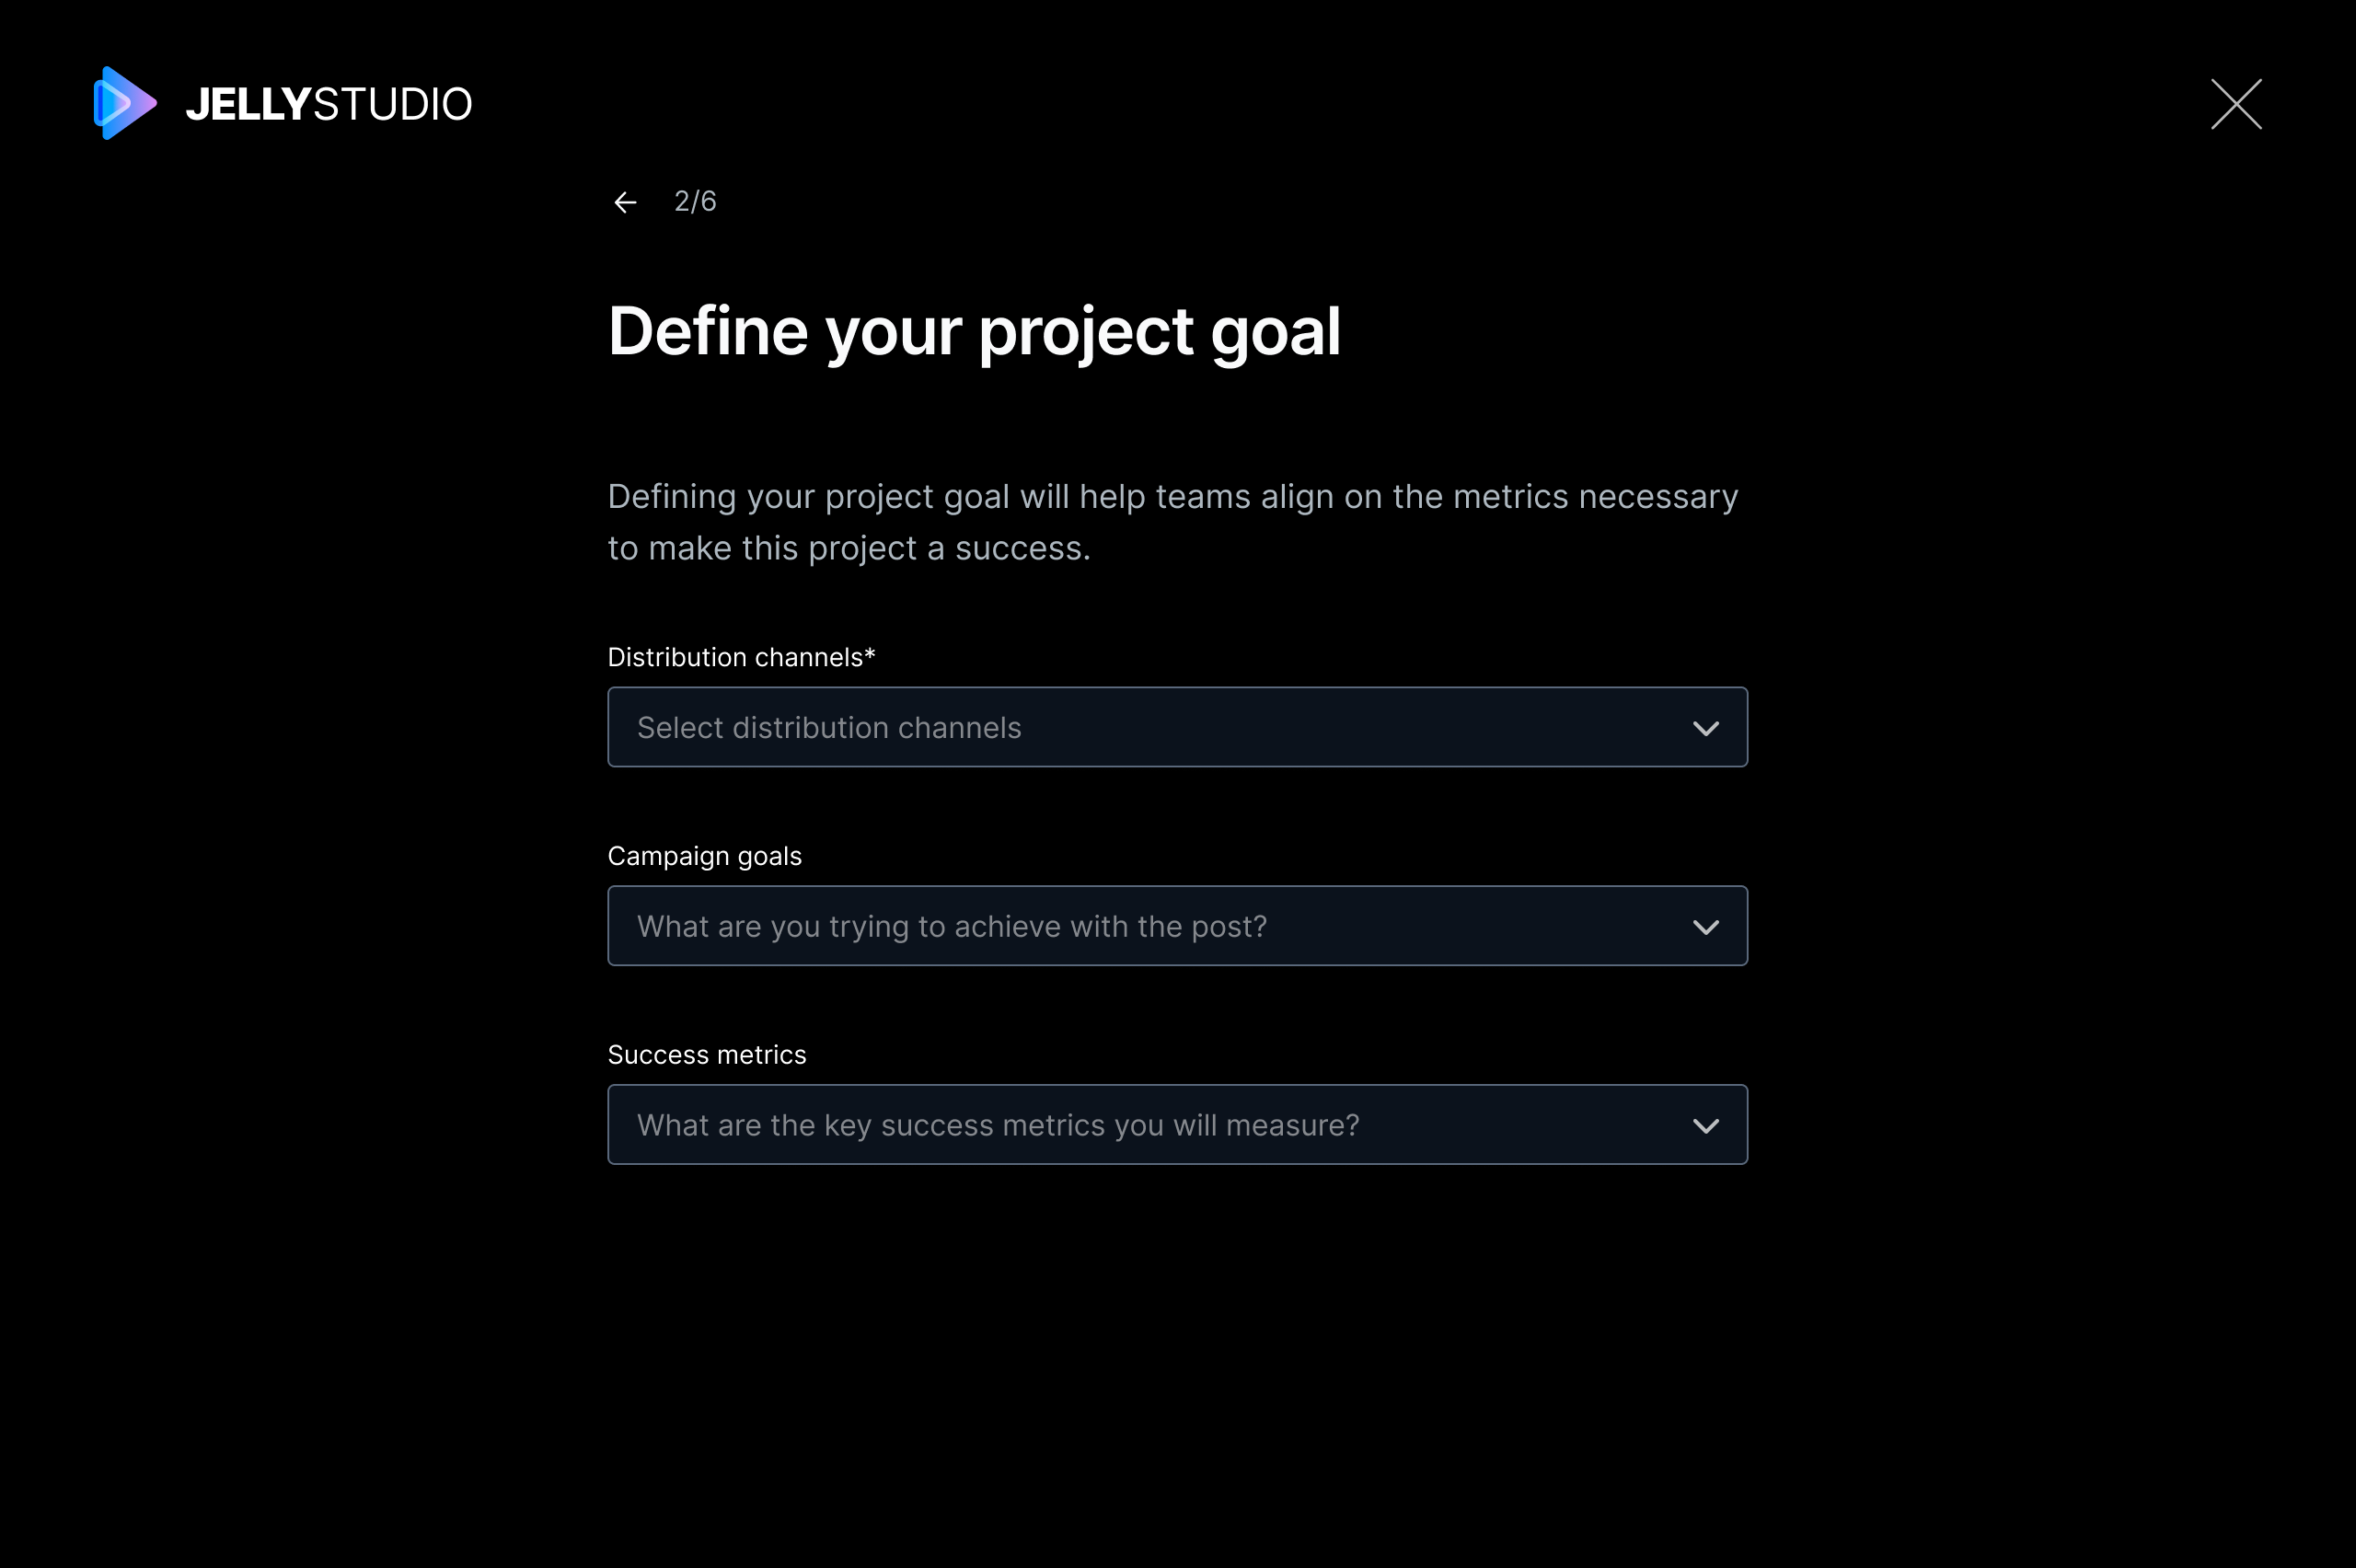Viewport: 2356px width, 1568px height.
Task: Click the 'Defining your project goal' description line
Action: click(1173, 497)
